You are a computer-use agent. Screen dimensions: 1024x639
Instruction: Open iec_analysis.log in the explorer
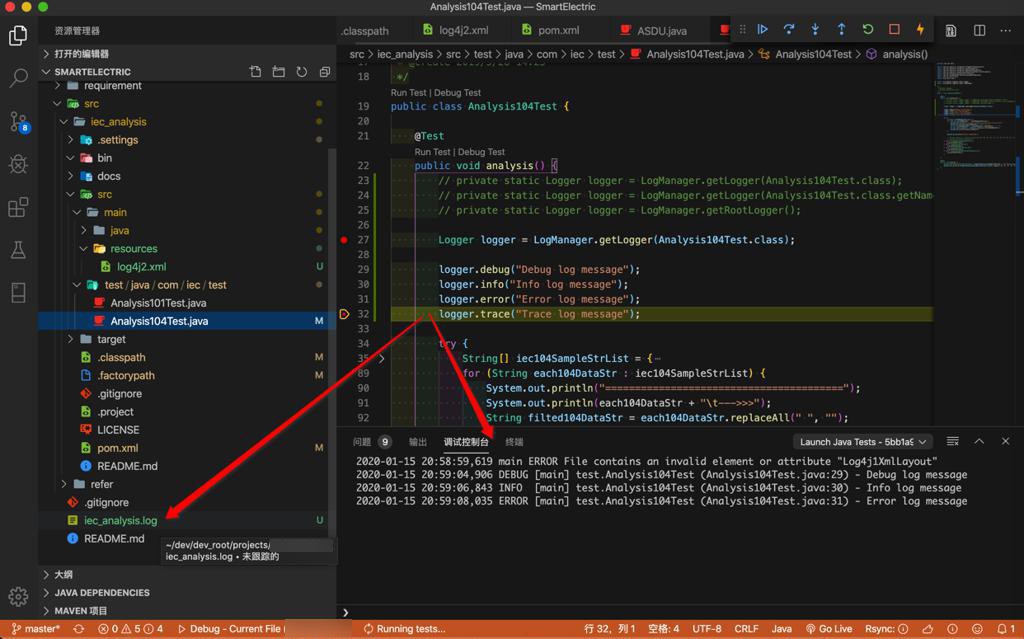coord(120,520)
